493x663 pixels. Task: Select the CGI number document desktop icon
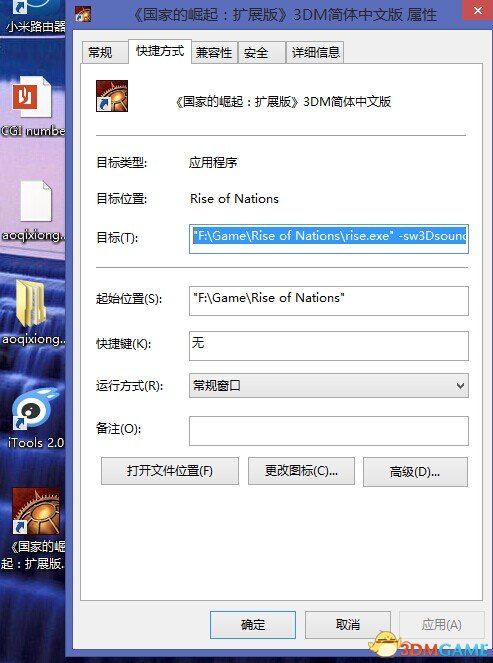click(x=32, y=106)
